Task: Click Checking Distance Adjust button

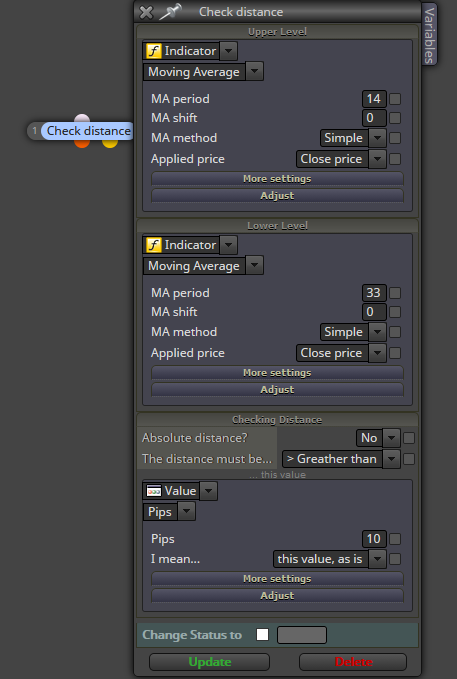Action: (x=277, y=596)
